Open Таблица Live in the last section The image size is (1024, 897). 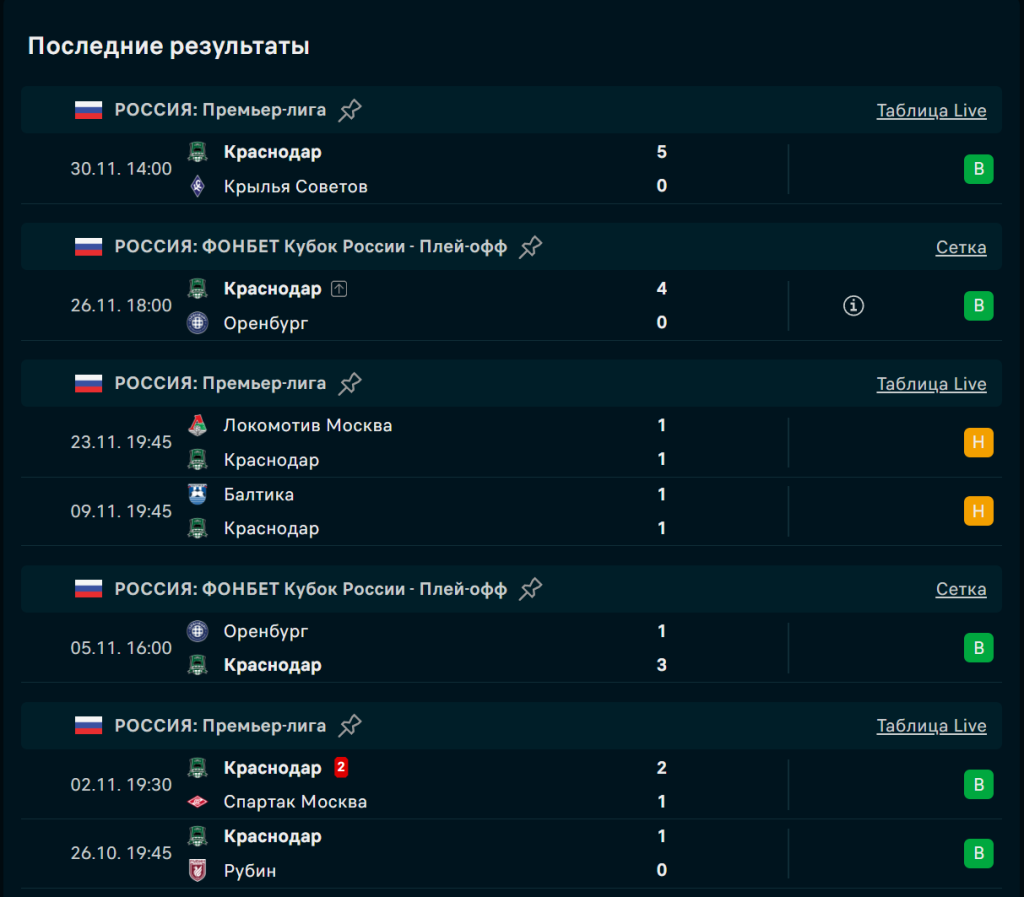coord(931,726)
